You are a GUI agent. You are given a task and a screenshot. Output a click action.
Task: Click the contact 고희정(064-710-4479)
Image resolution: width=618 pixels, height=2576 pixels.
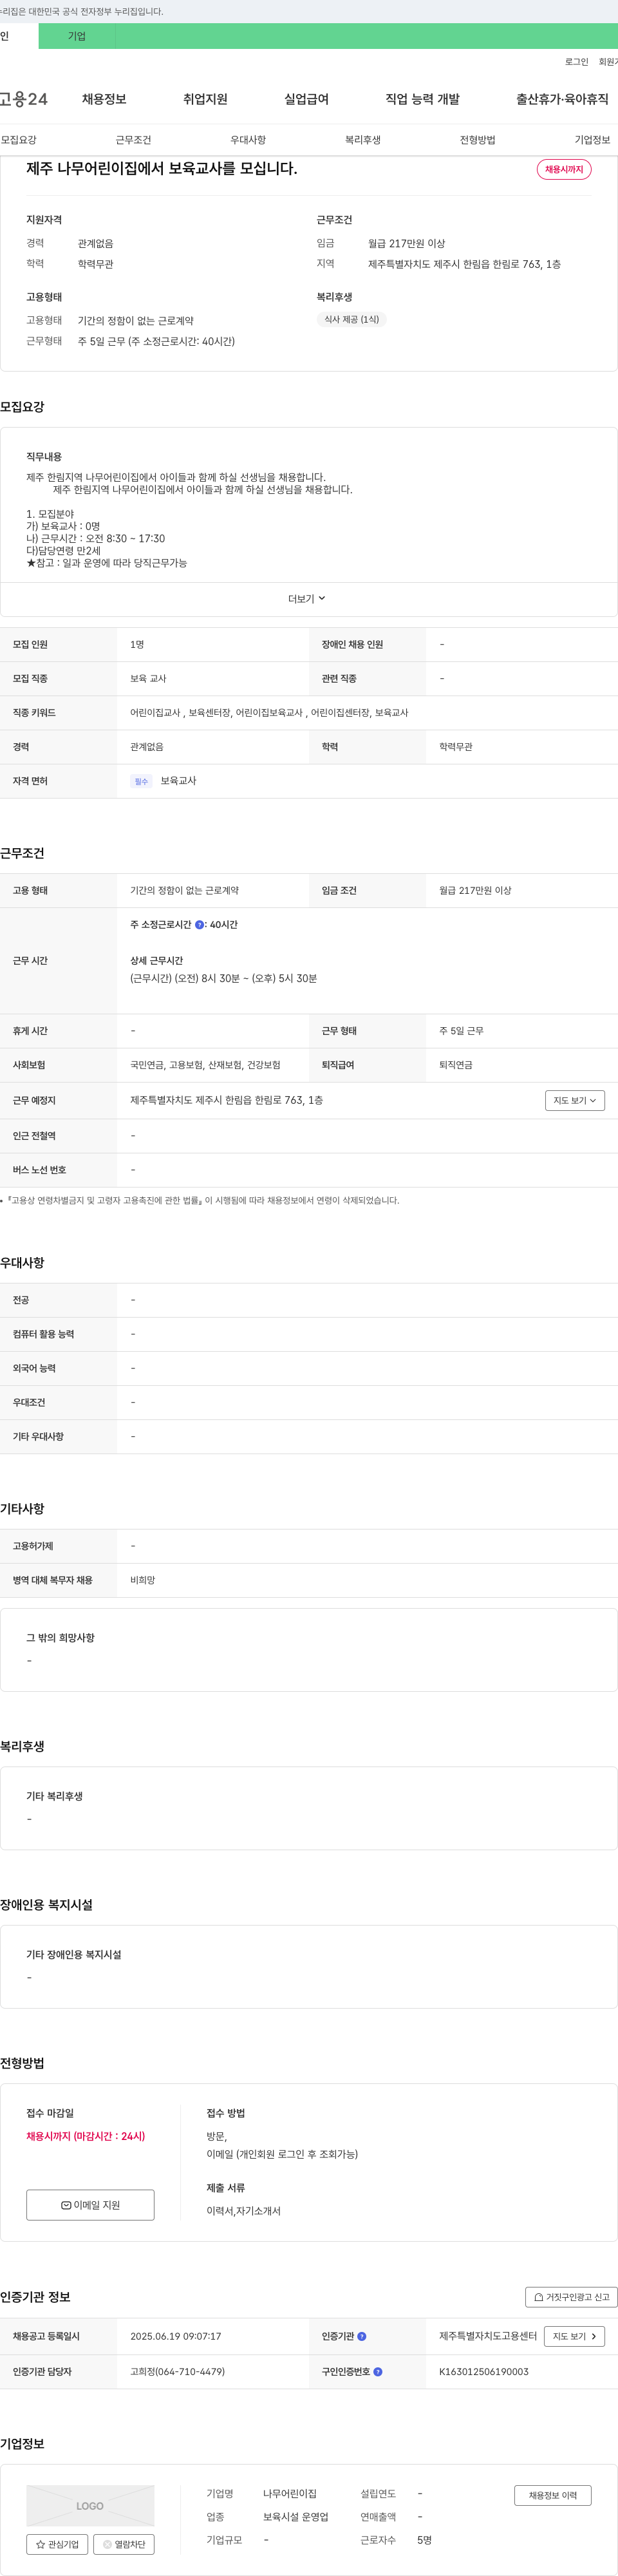pyautogui.click(x=177, y=2371)
